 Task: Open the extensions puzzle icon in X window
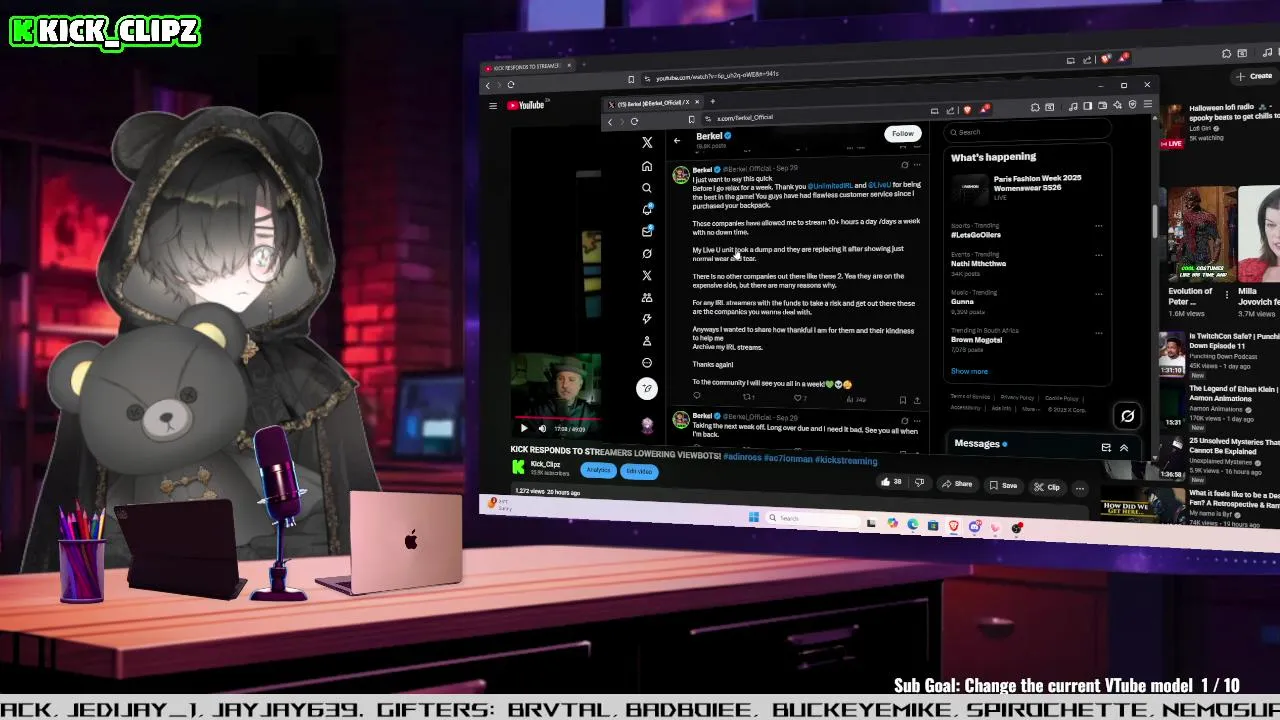pyautogui.click(x=1034, y=107)
